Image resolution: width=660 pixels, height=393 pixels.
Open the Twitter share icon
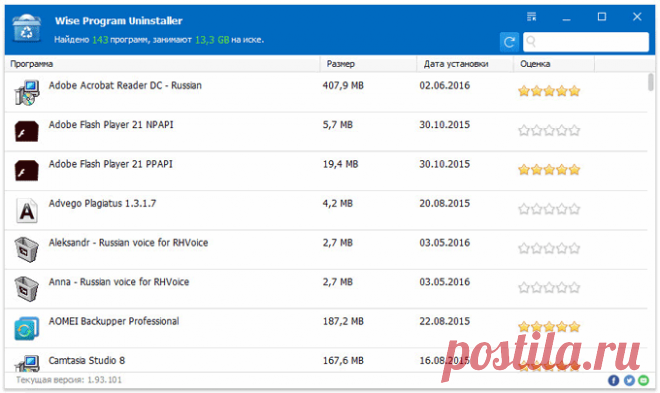coord(629,380)
